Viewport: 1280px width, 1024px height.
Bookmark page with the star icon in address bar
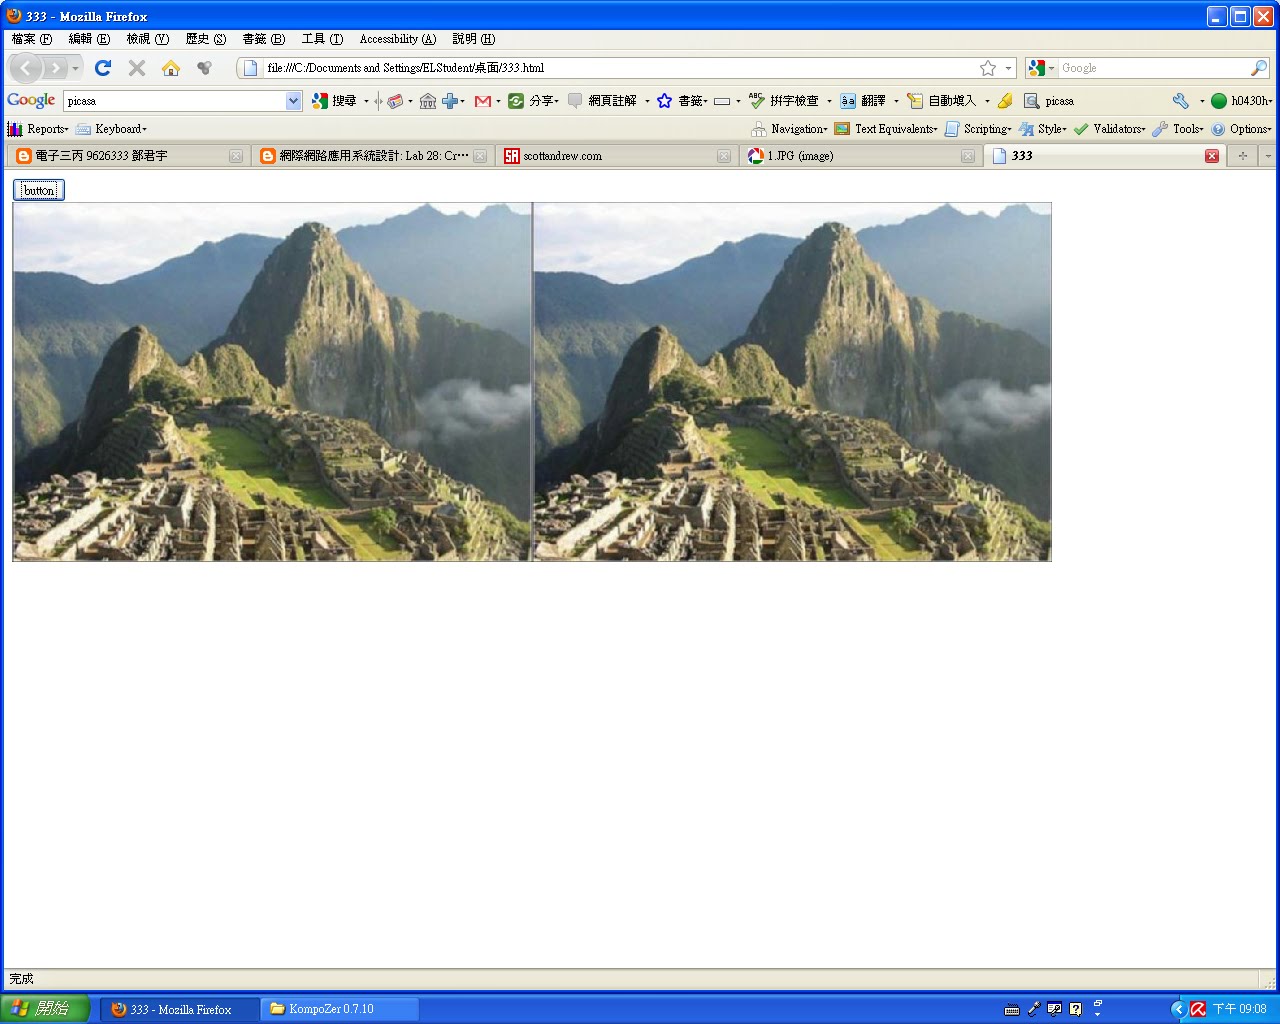[988, 68]
